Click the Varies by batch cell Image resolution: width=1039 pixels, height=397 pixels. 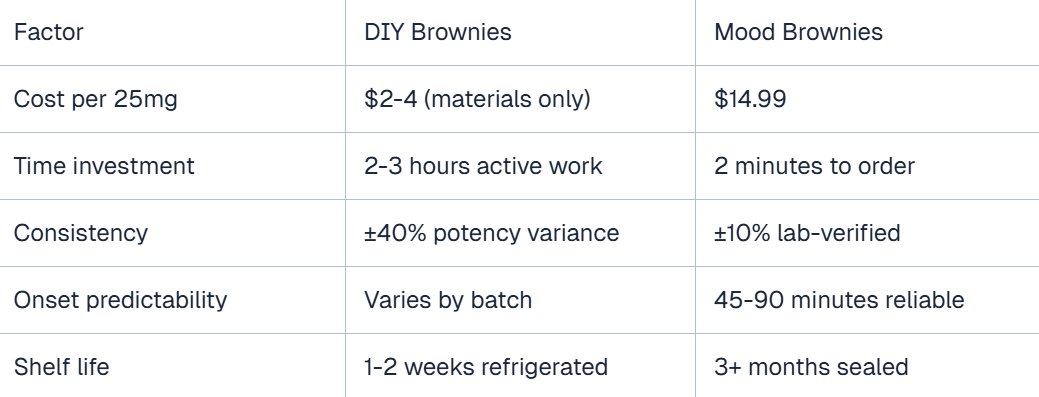[x=448, y=300]
